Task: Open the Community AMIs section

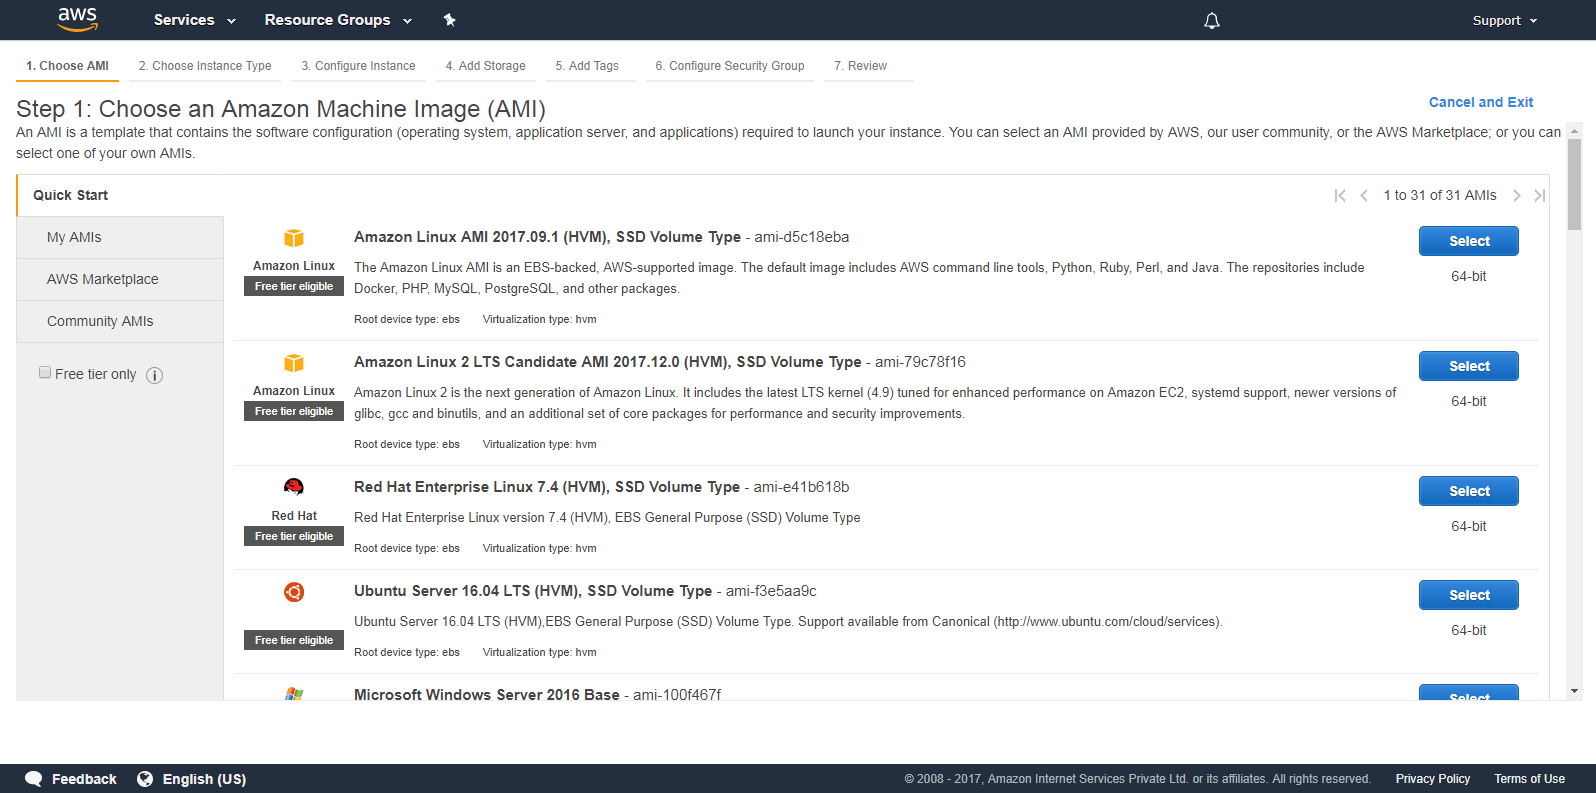Action: click(100, 321)
